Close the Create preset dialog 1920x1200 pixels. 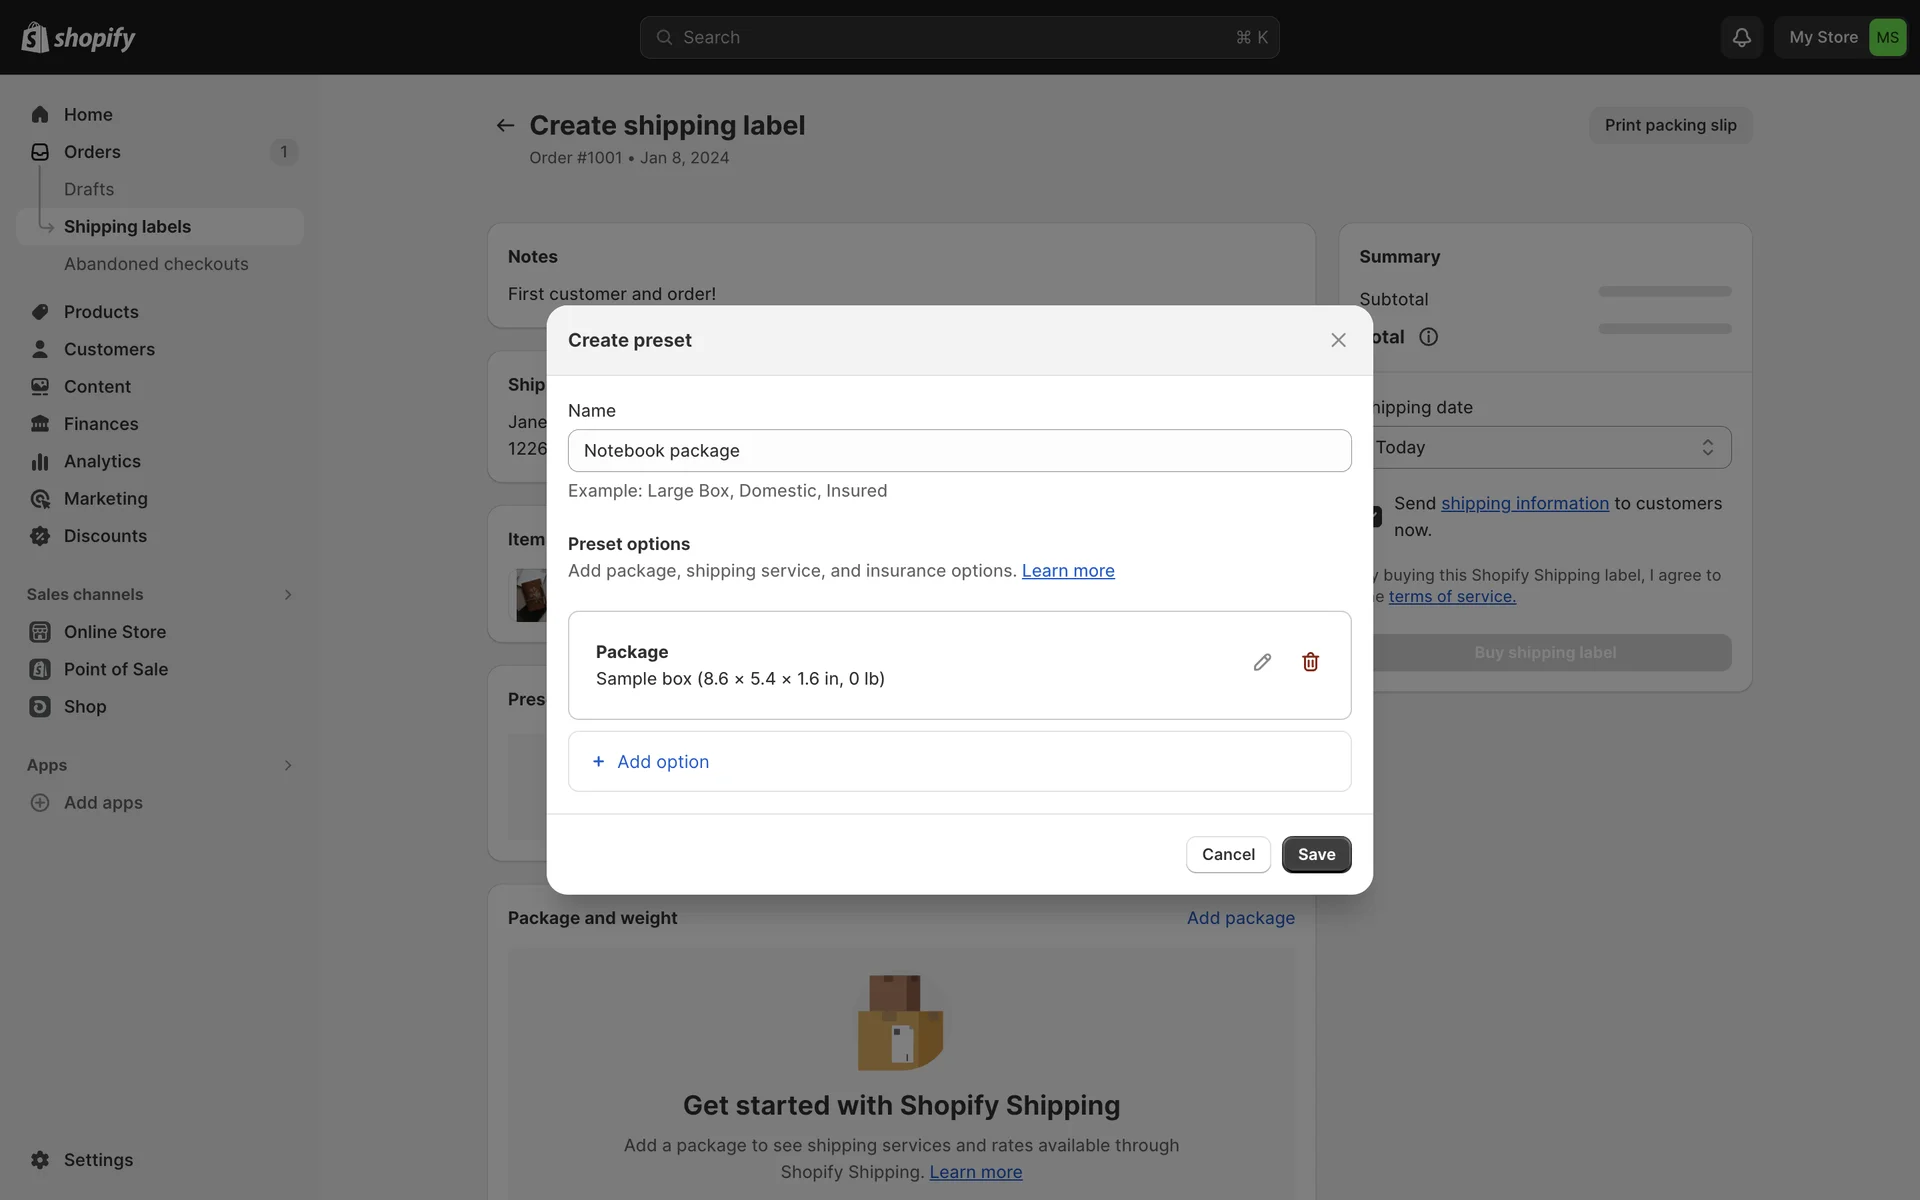(x=1338, y=340)
